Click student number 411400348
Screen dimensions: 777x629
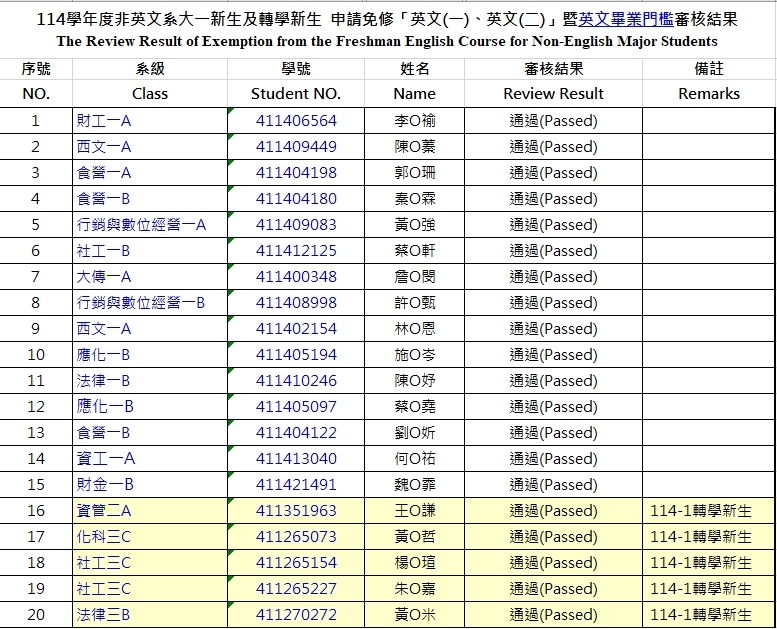296,277
